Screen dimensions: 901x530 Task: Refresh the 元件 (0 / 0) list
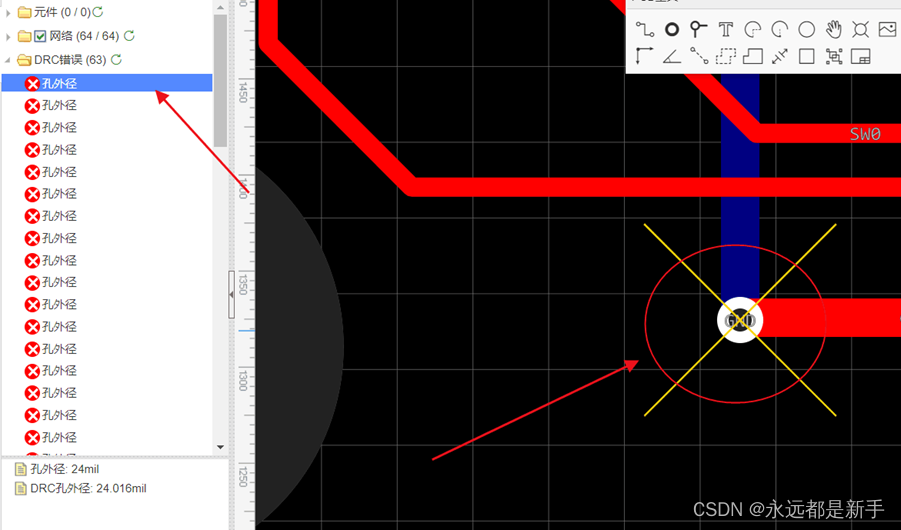click(x=98, y=11)
